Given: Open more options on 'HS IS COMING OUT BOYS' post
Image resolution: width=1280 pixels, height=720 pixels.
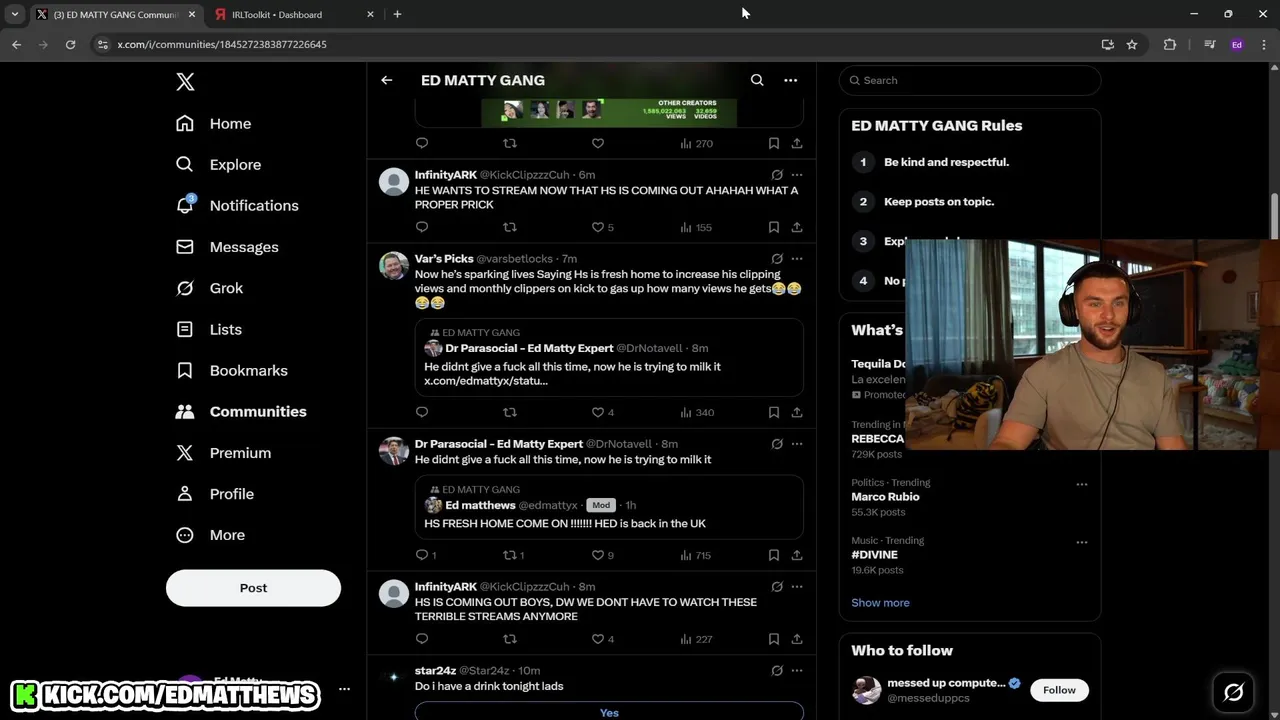Looking at the screenshot, I should coord(797,587).
